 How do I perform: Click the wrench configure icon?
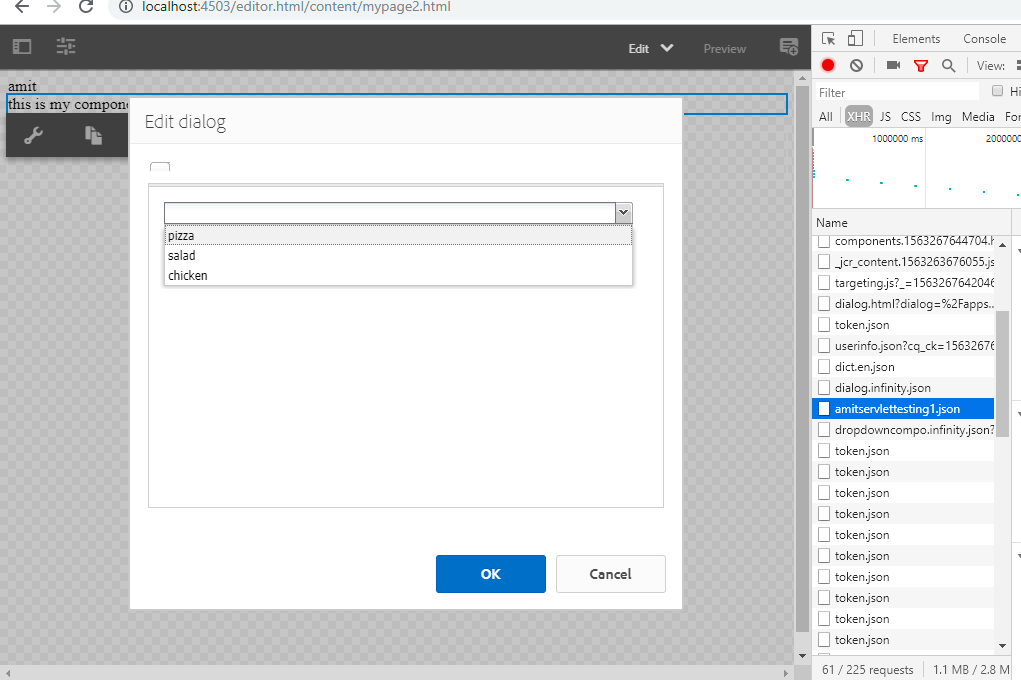click(33, 136)
